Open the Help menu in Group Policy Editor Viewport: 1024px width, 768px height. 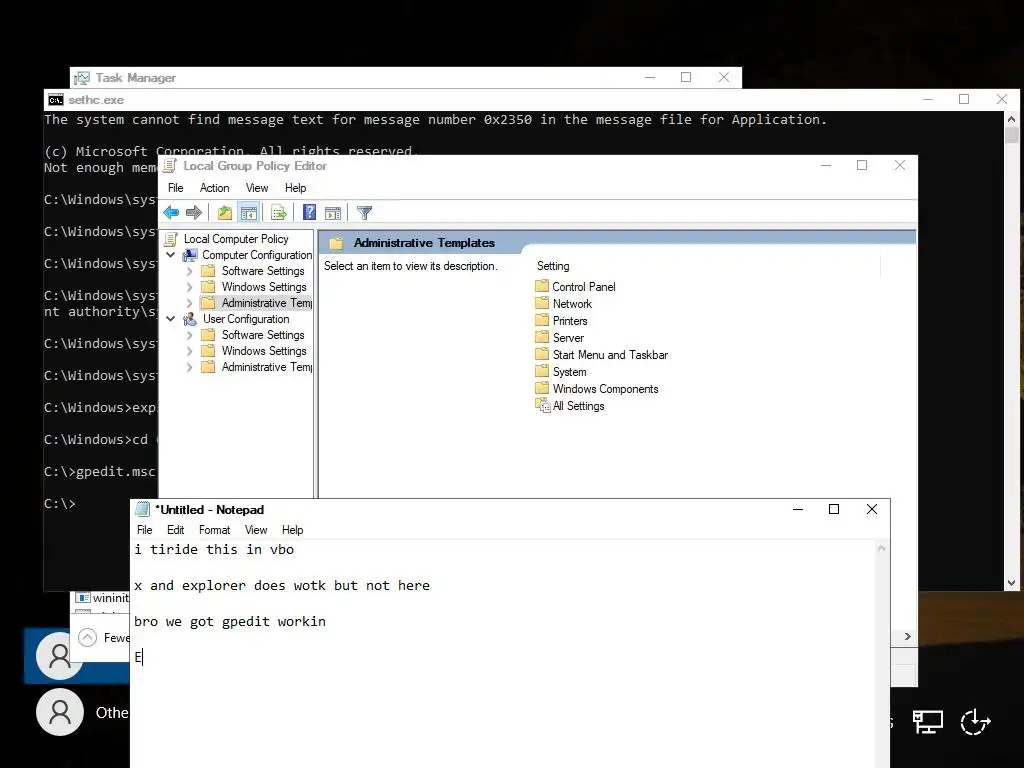tap(295, 188)
